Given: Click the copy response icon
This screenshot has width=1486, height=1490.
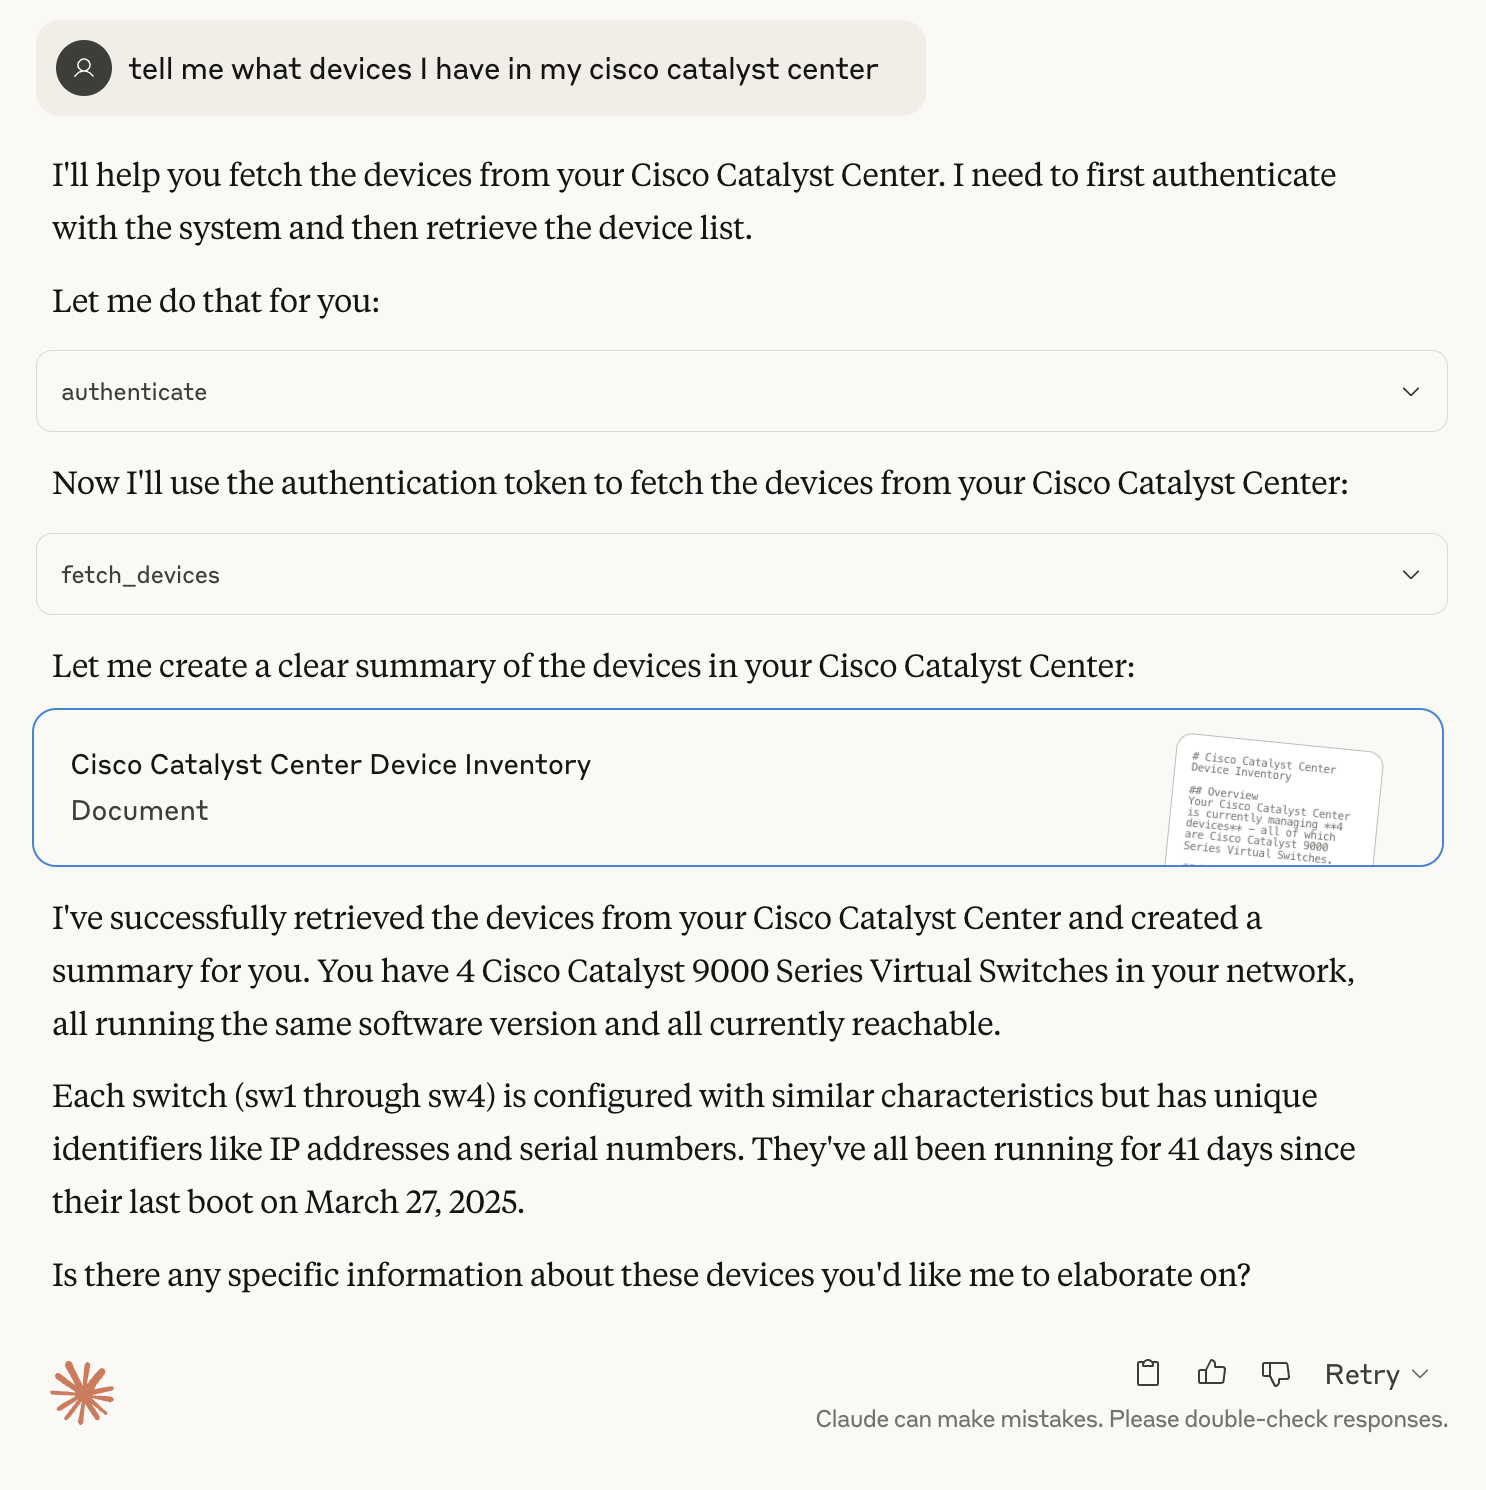Looking at the screenshot, I should pos(1147,1374).
